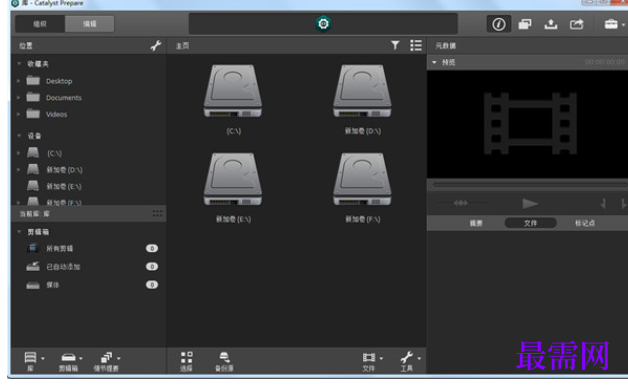Open the 工具 (Tools) wrench menu

410,361
